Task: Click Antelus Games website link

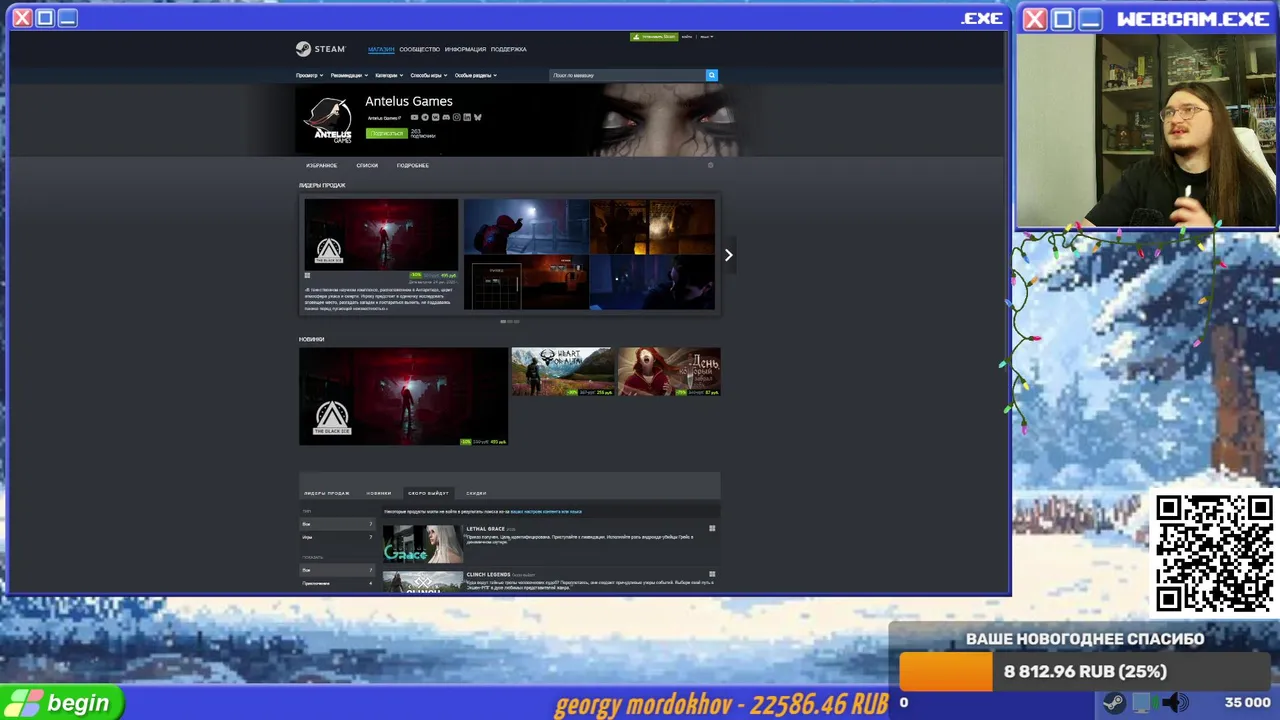Action: (x=384, y=117)
